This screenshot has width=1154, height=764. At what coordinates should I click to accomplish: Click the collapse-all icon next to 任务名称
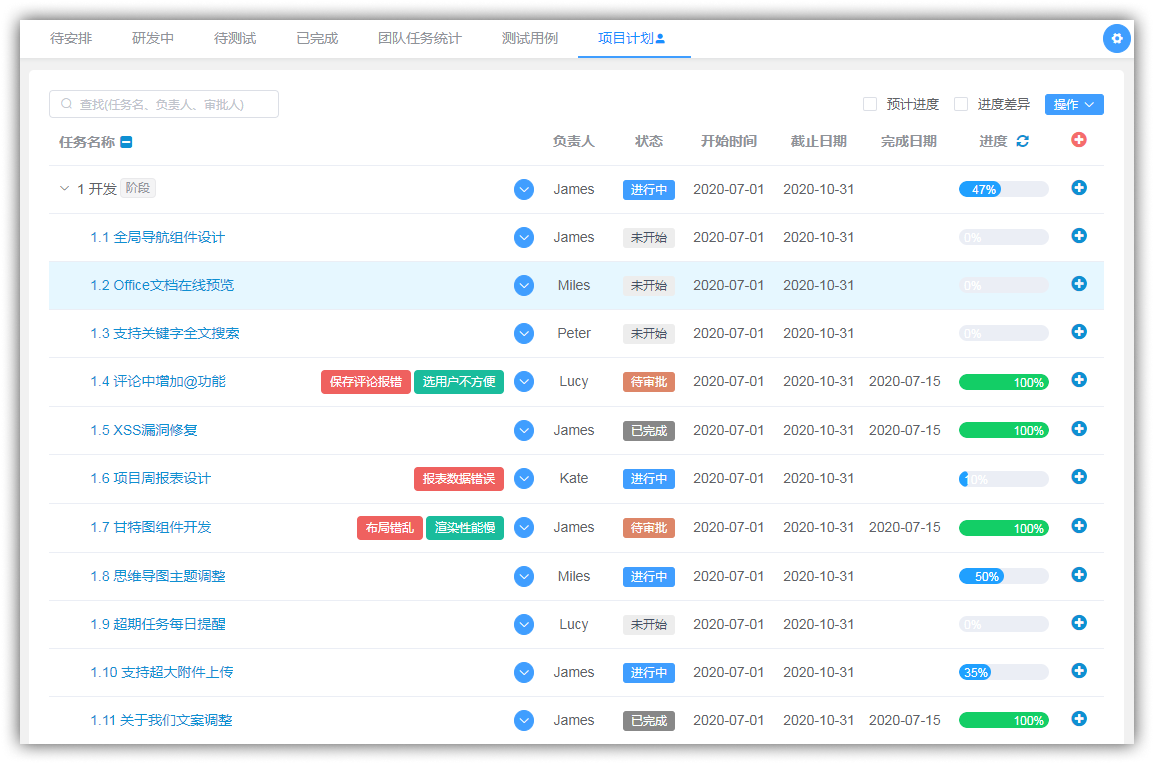tap(126, 142)
